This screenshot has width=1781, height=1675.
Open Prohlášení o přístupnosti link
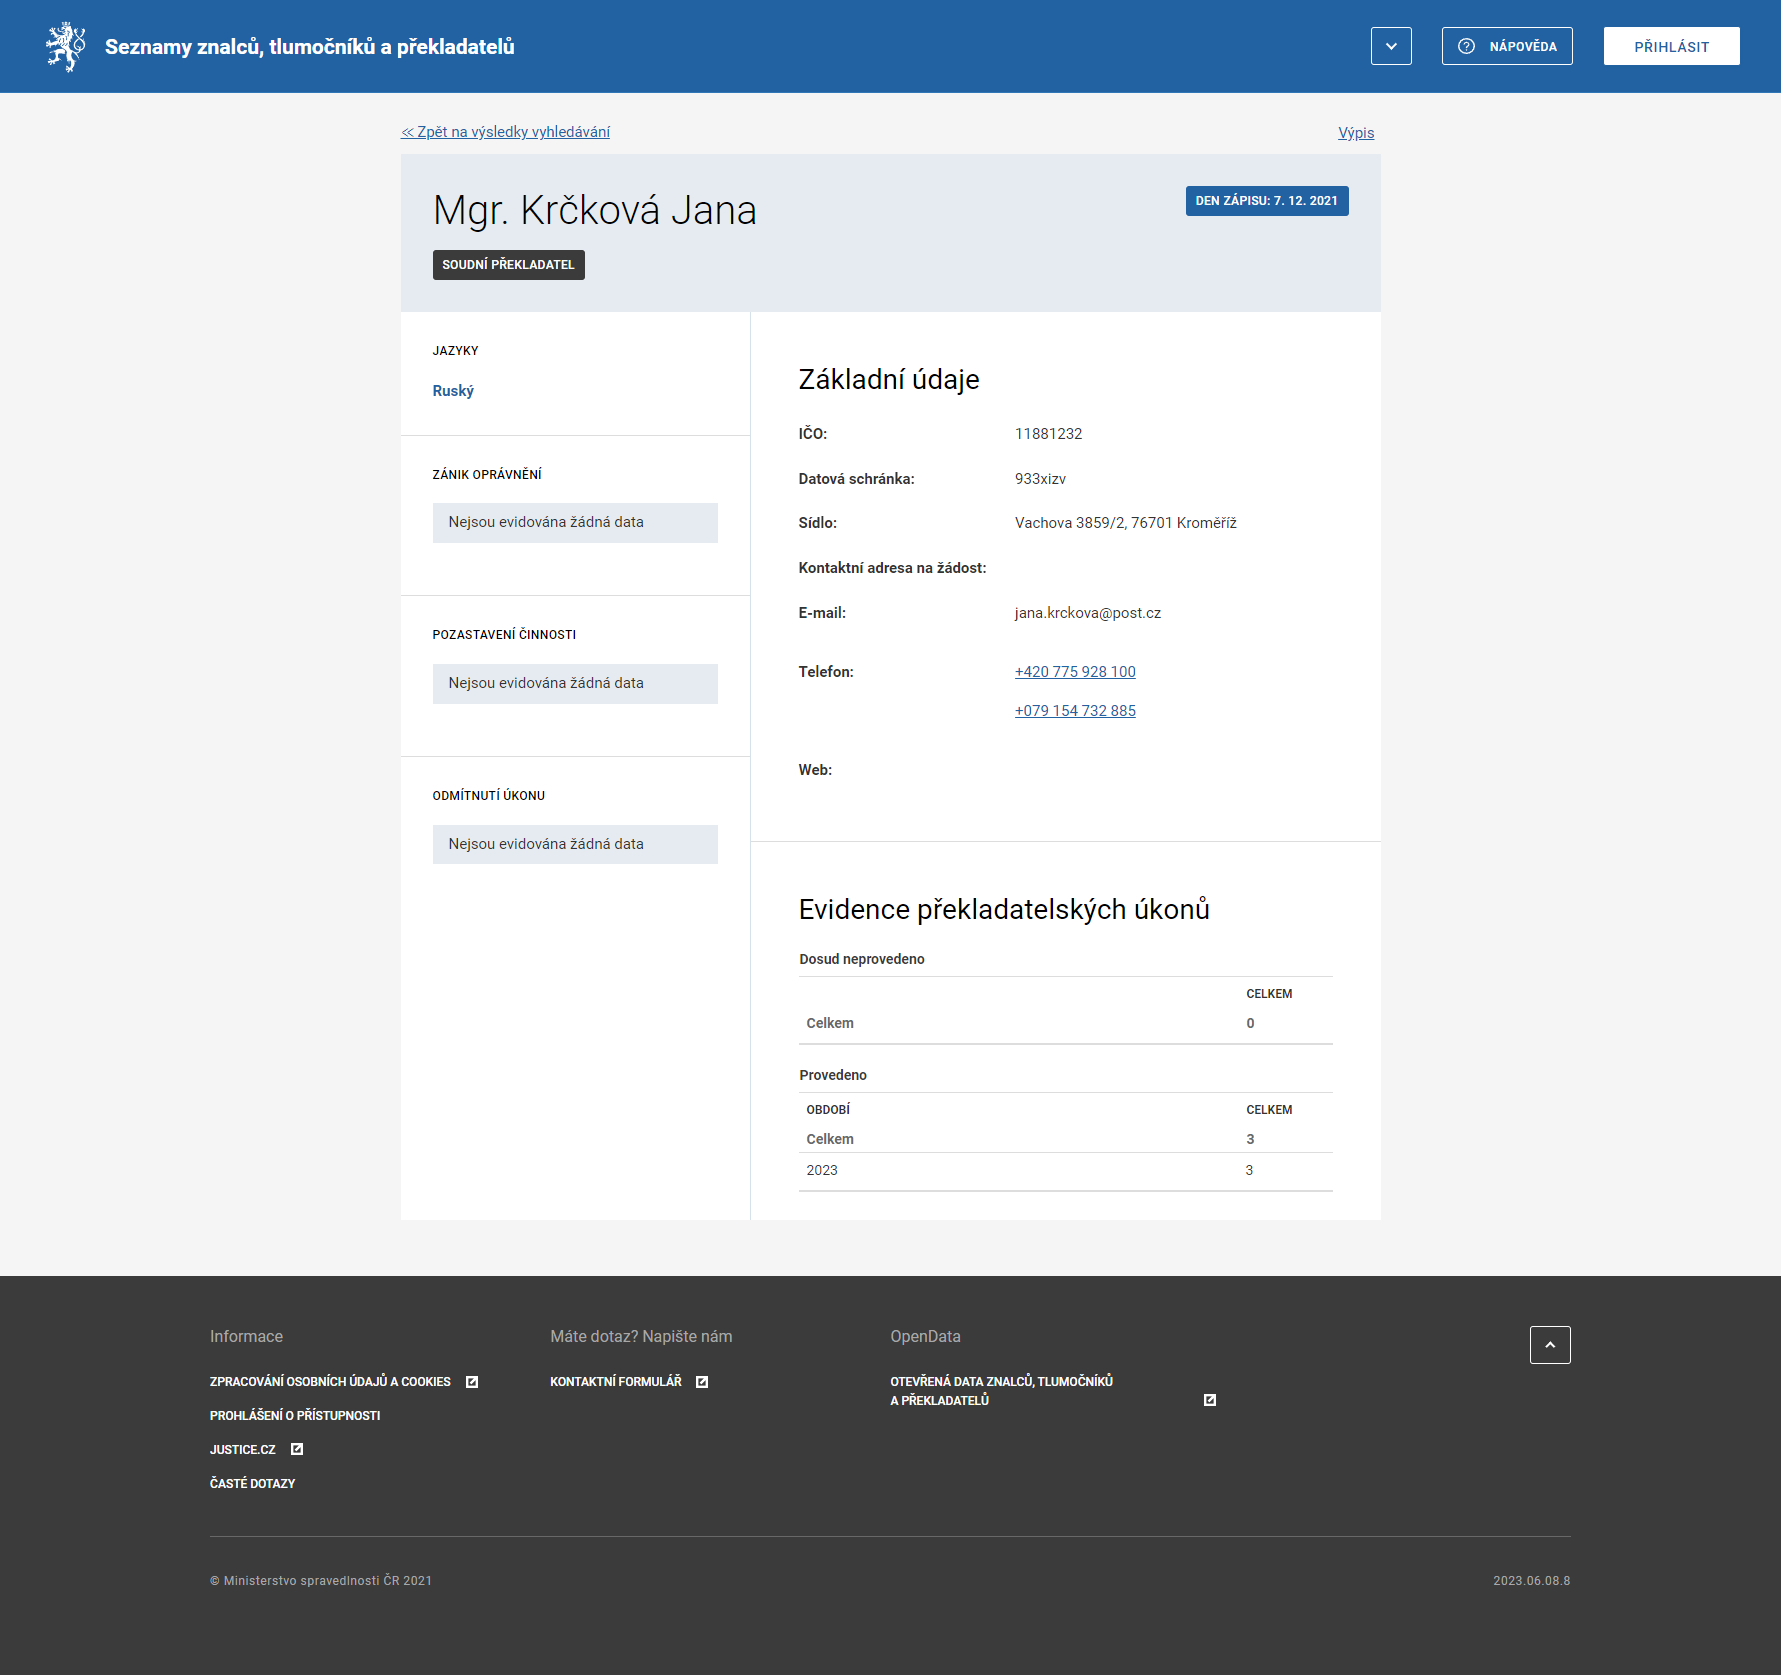point(295,1416)
